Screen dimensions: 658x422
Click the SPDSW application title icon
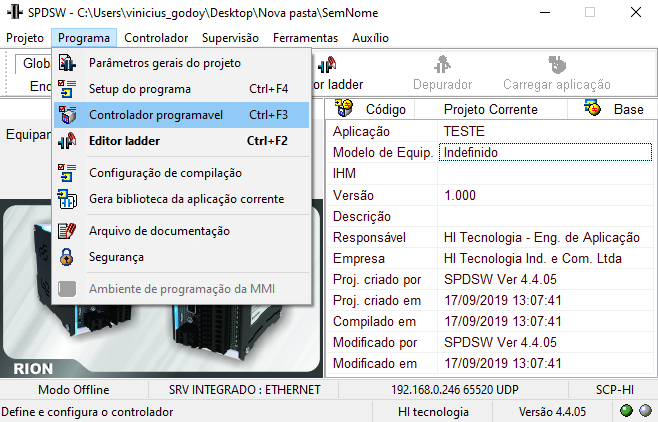(14, 12)
